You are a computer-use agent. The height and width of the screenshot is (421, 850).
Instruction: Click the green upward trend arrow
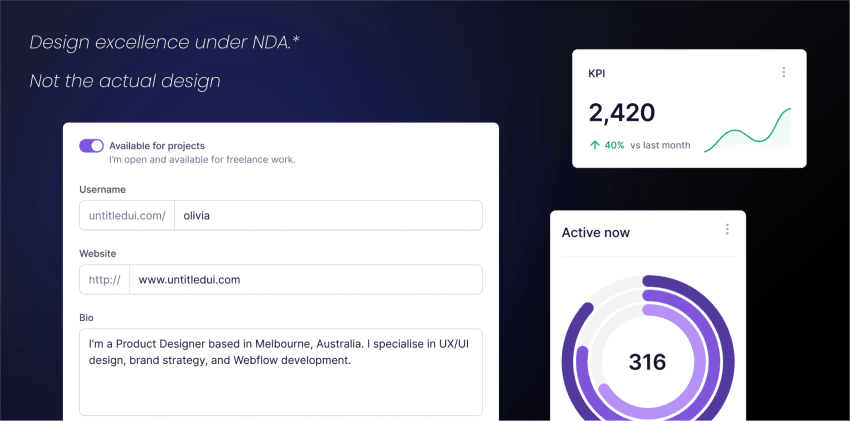595,145
